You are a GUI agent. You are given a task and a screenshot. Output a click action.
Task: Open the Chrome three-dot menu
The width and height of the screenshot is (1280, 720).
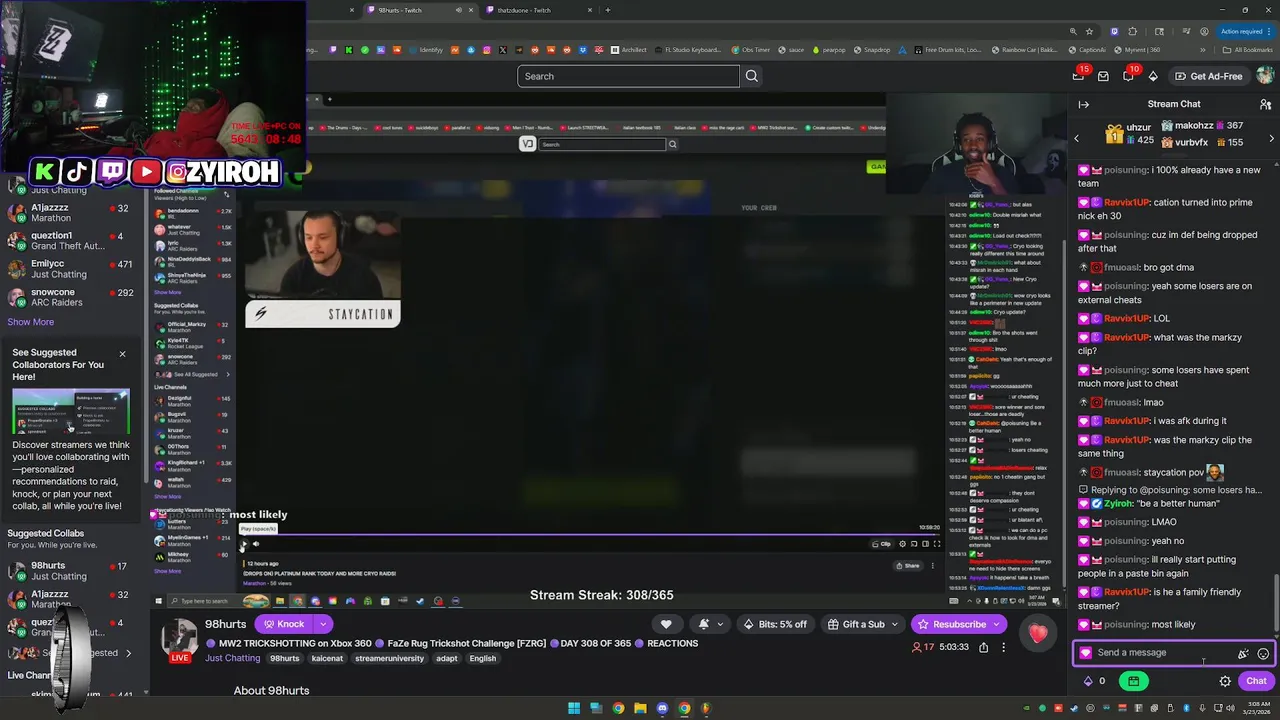[x=1270, y=31]
